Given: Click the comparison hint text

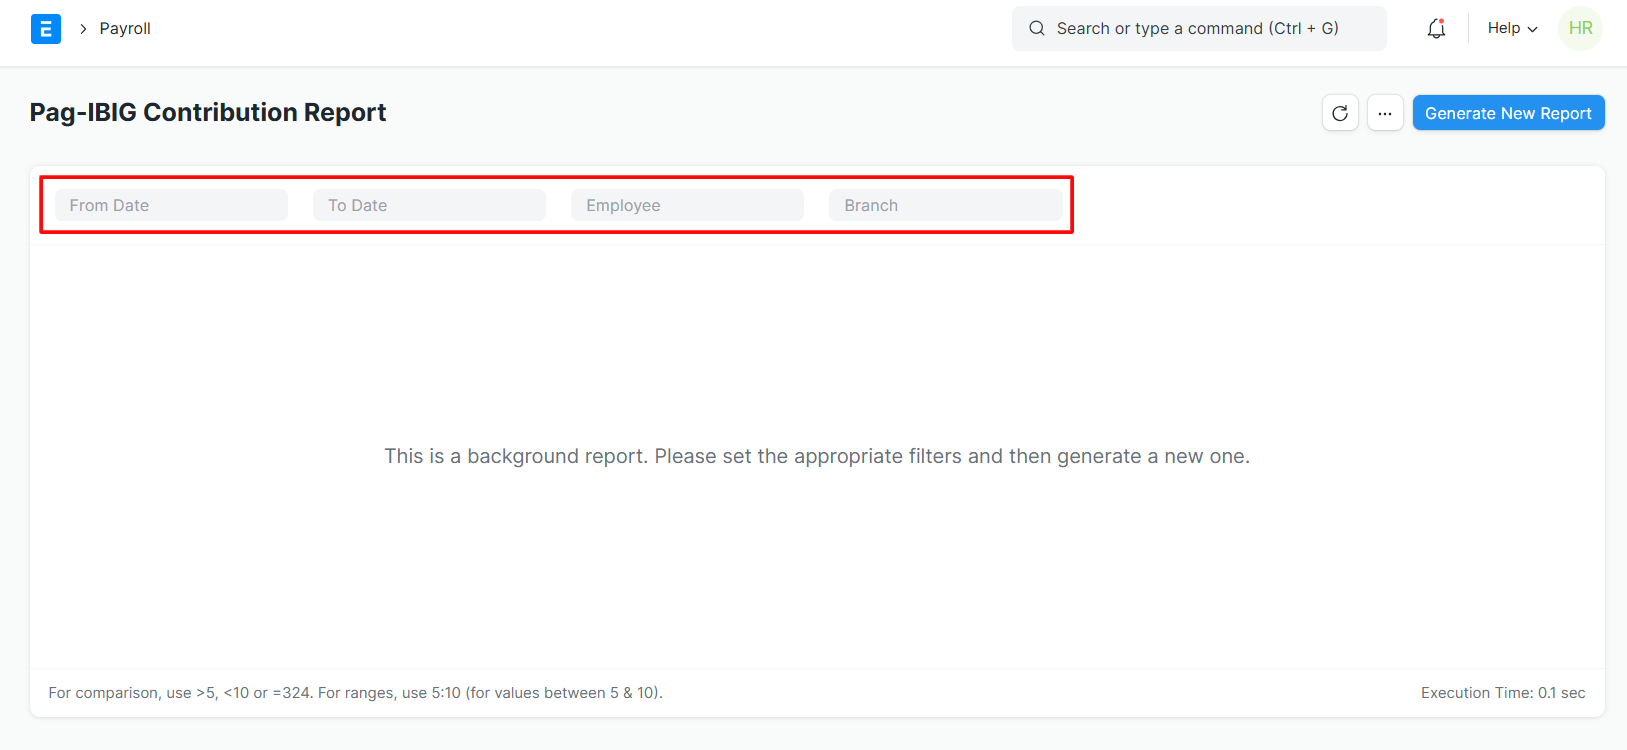Looking at the screenshot, I should [355, 693].
